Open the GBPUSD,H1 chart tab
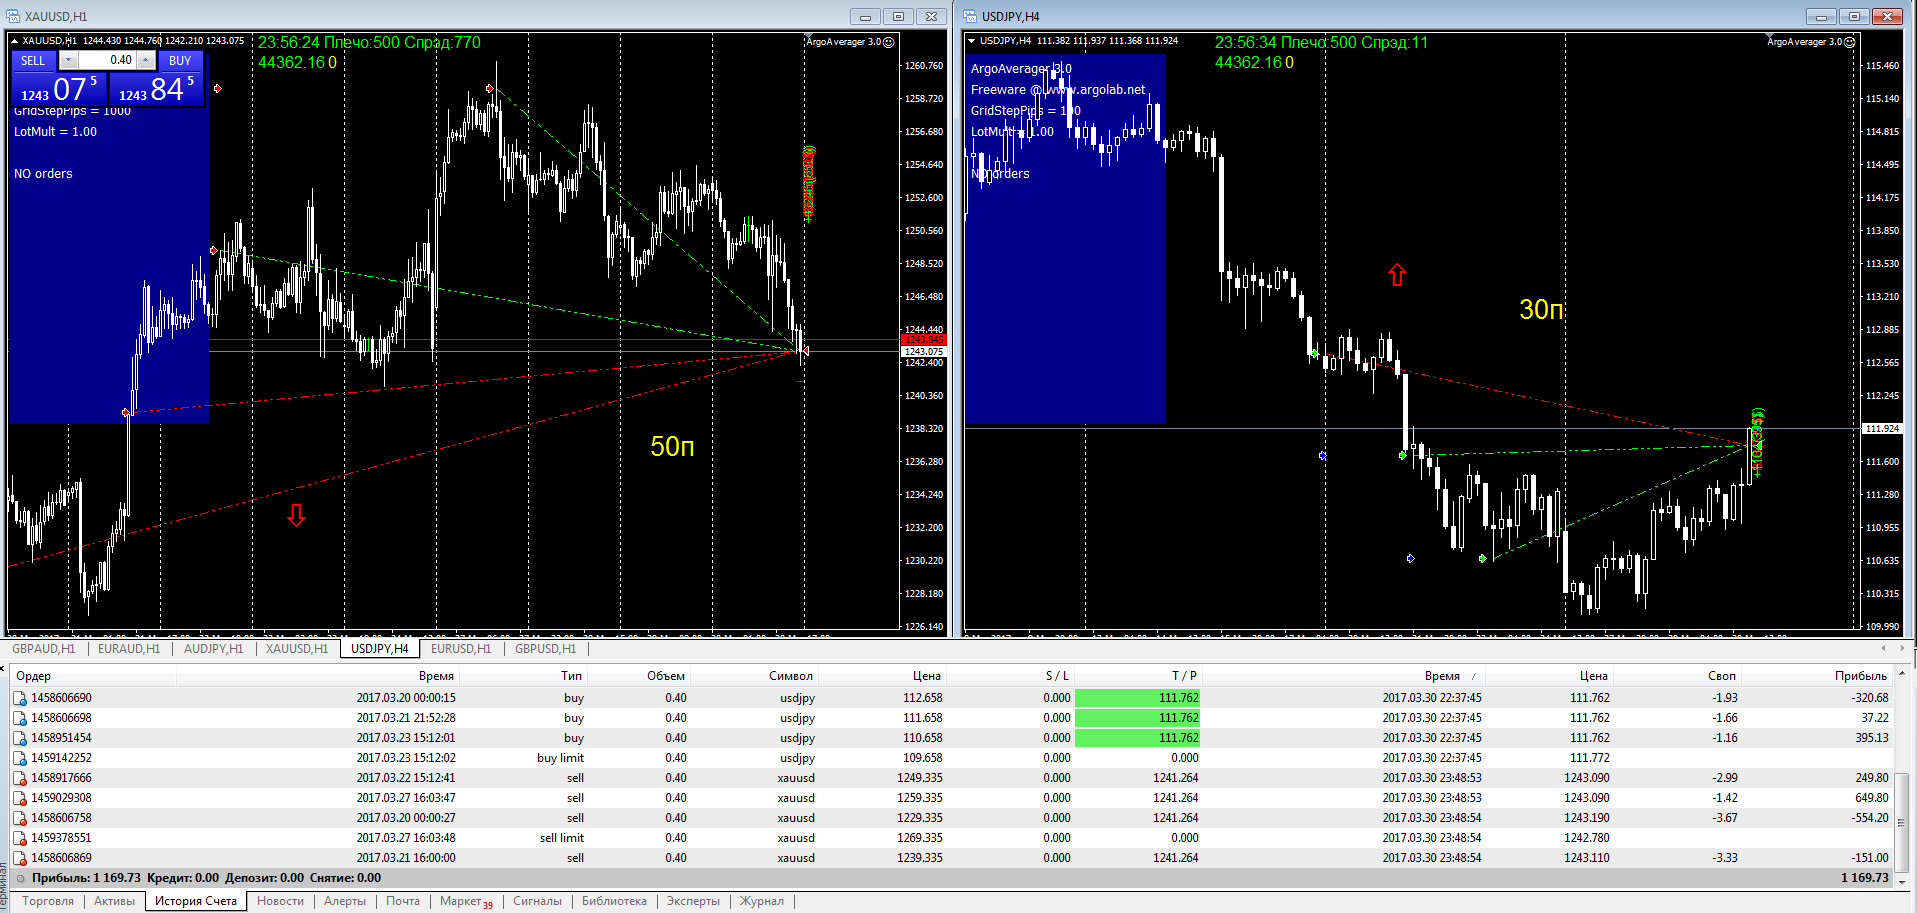Screen dimensions: 1917x913 point(546,649)
